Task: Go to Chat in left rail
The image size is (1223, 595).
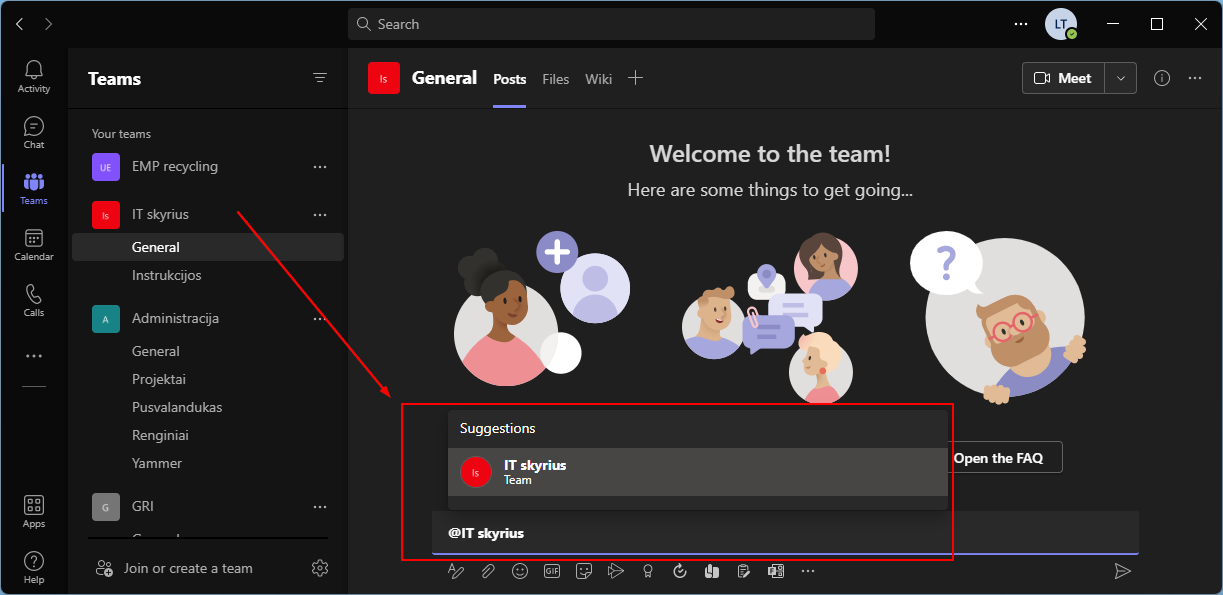Action: tap(34, 132)
